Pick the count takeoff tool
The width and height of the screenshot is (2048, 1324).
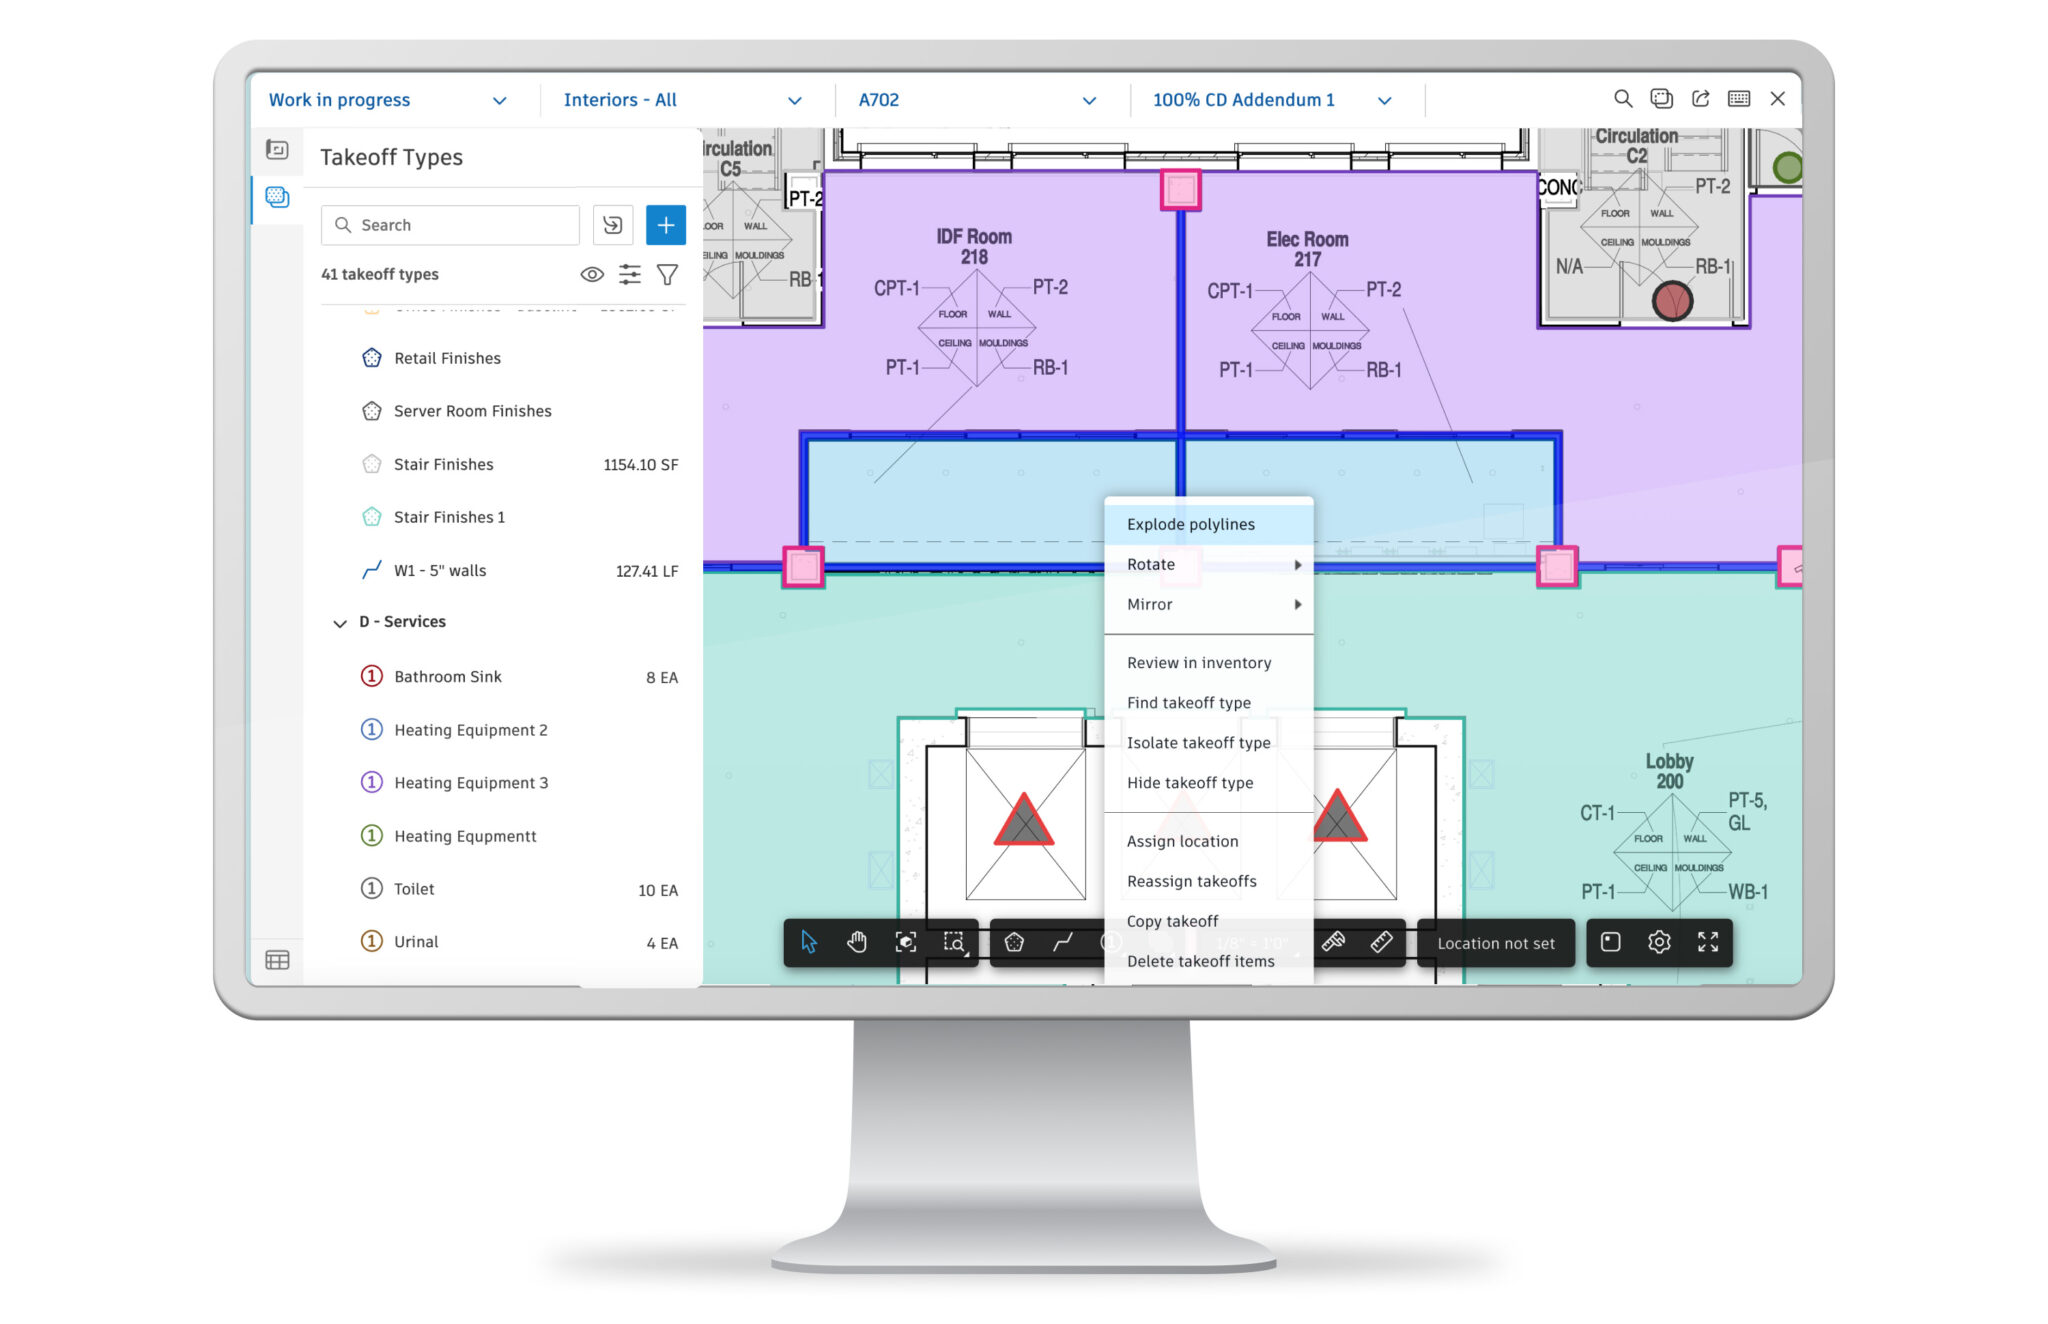tap(1110, 941)
